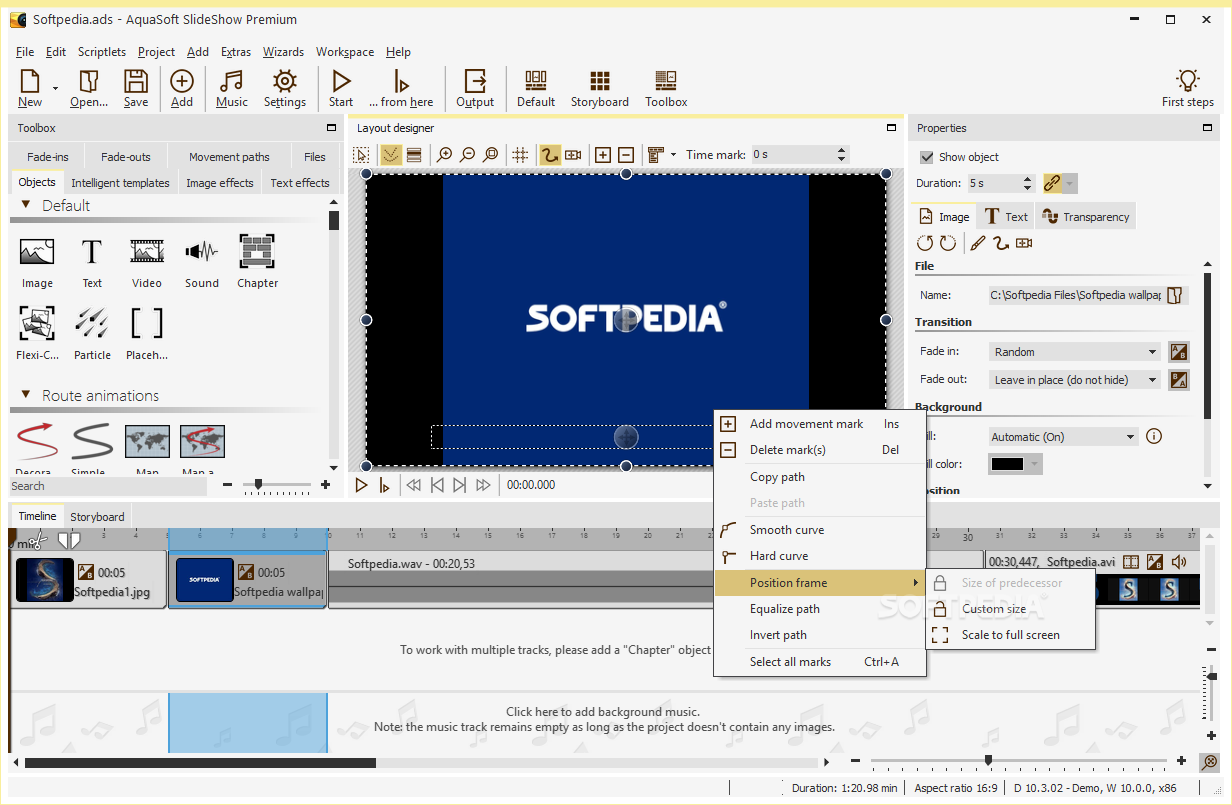
Task: Toggle movement path mode in designer toolbar
Action: [x=550, y=155]
